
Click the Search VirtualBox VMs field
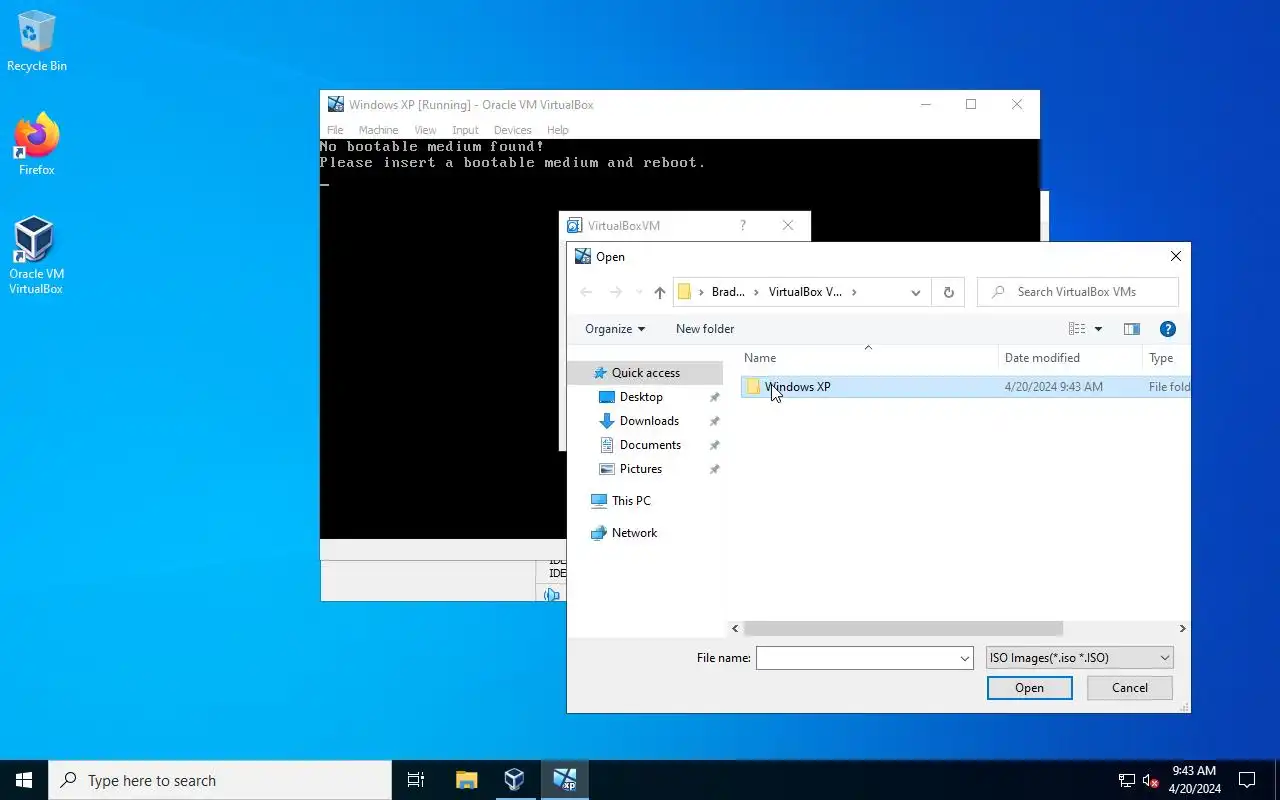(x=1078, y=292)
